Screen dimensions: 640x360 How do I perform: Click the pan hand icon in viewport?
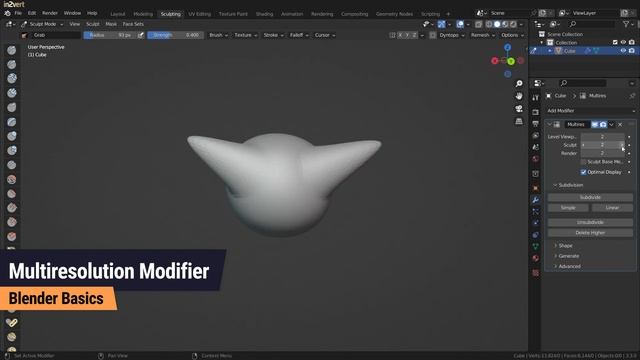point(519,96)
